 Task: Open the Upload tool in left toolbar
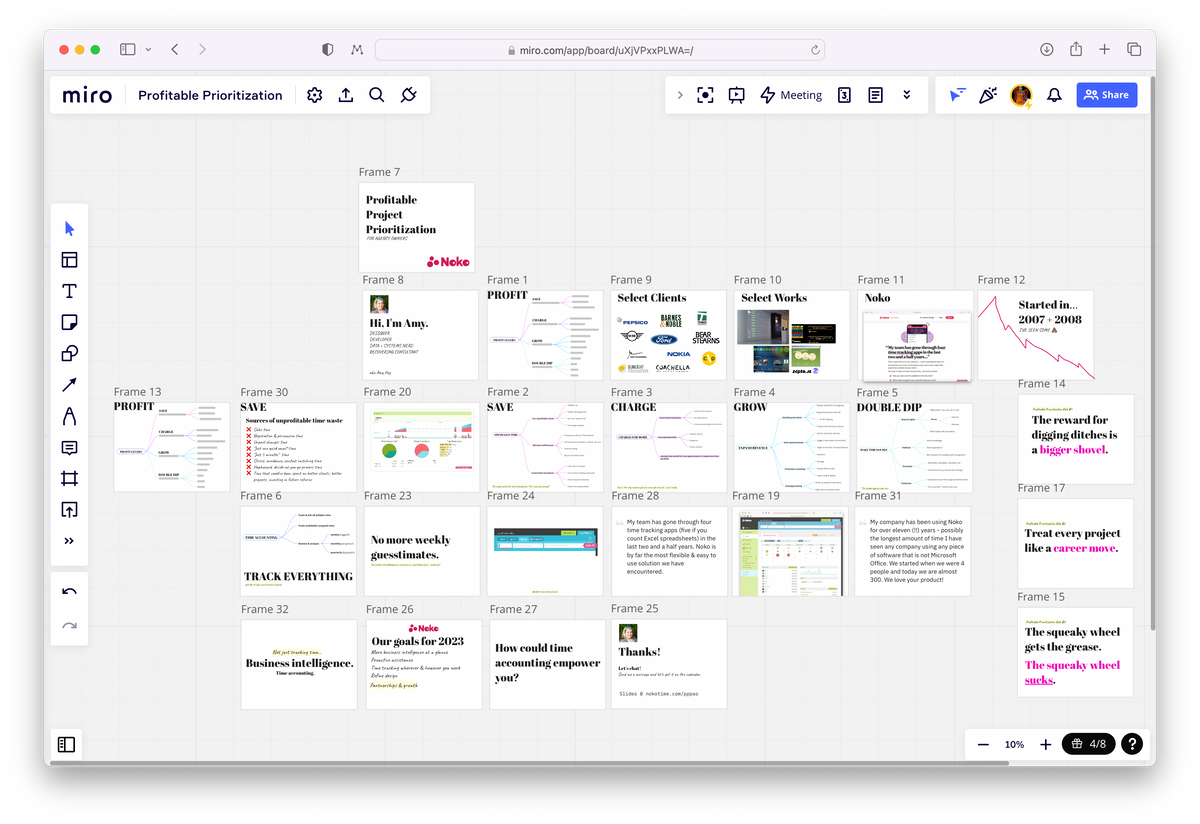coord(69,509)
